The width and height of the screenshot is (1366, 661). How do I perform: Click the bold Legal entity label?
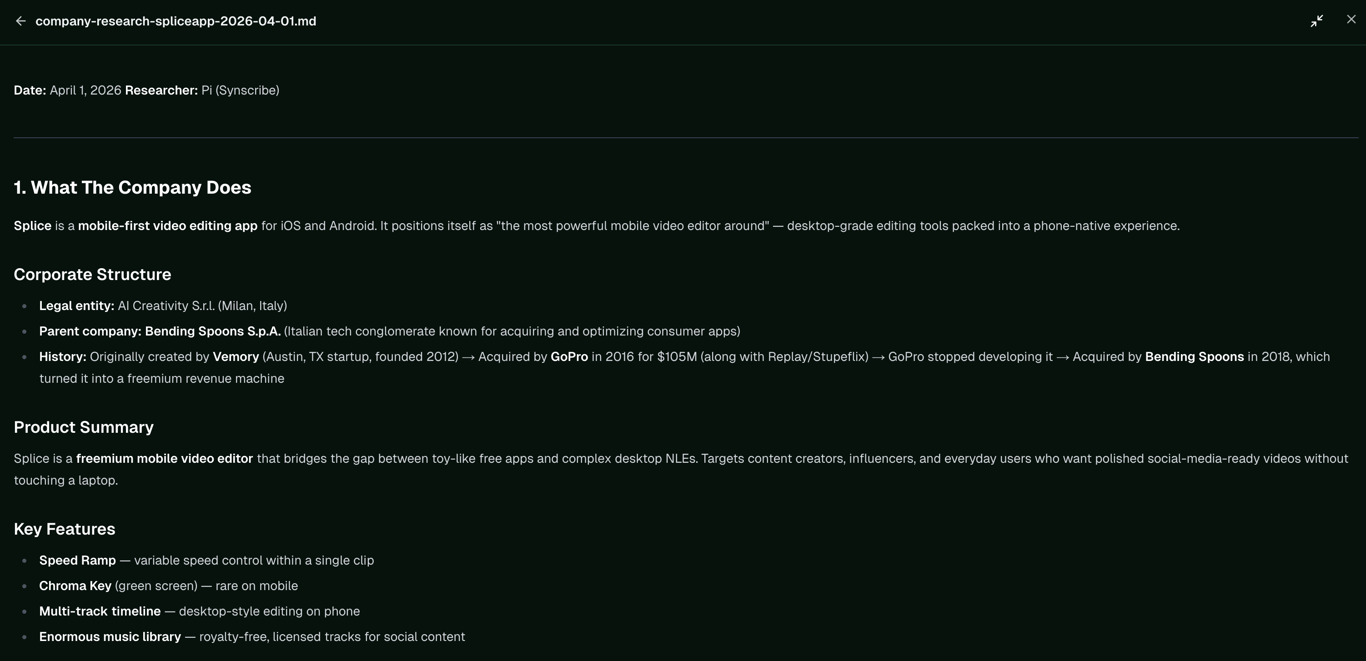point(77,306)
